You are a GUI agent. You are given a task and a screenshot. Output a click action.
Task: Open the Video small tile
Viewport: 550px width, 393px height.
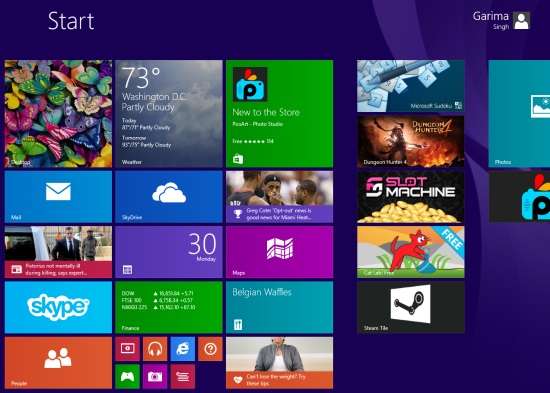(x=127, y=349)
